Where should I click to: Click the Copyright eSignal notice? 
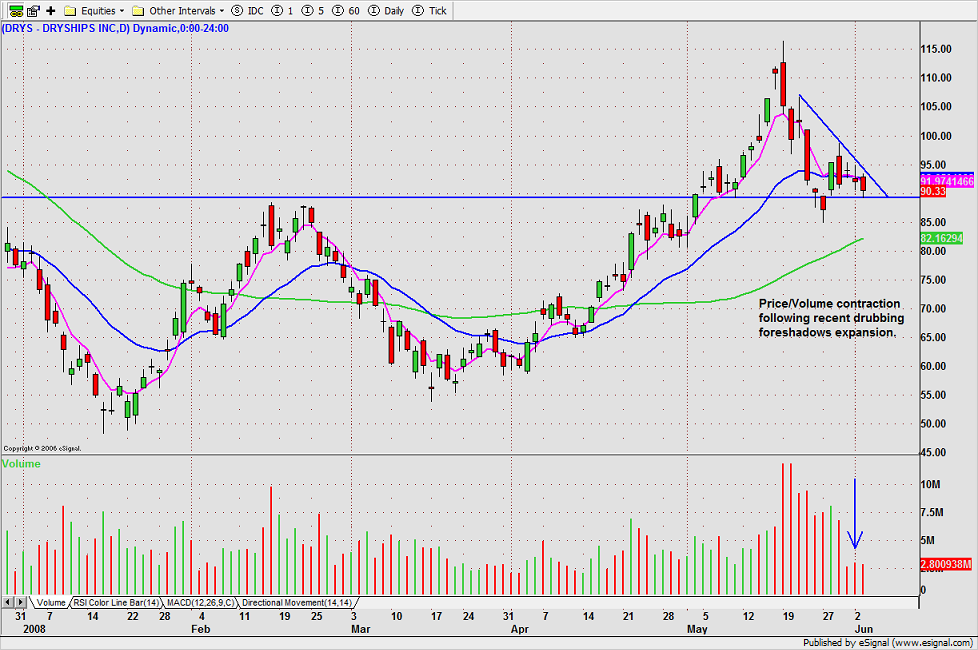tap(42, 449)
